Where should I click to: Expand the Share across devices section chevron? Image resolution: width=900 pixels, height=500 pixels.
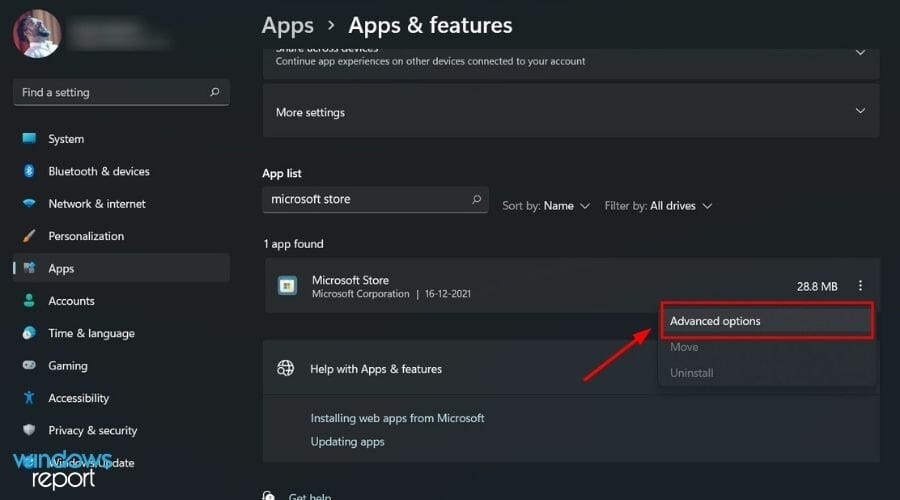click(x=860, y=53)
